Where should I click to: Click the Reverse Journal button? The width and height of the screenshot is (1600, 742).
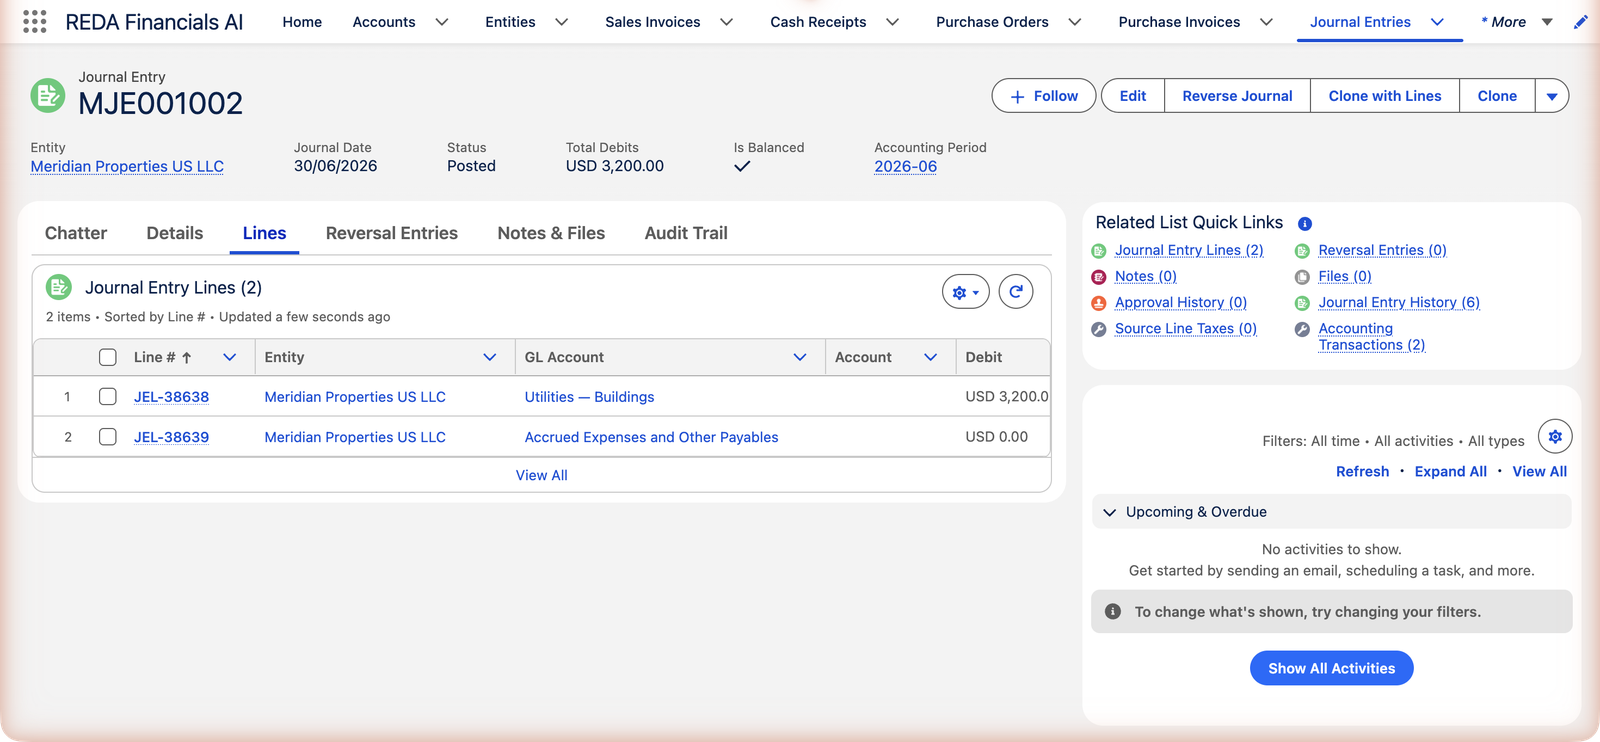click(x=1237, y=96)
